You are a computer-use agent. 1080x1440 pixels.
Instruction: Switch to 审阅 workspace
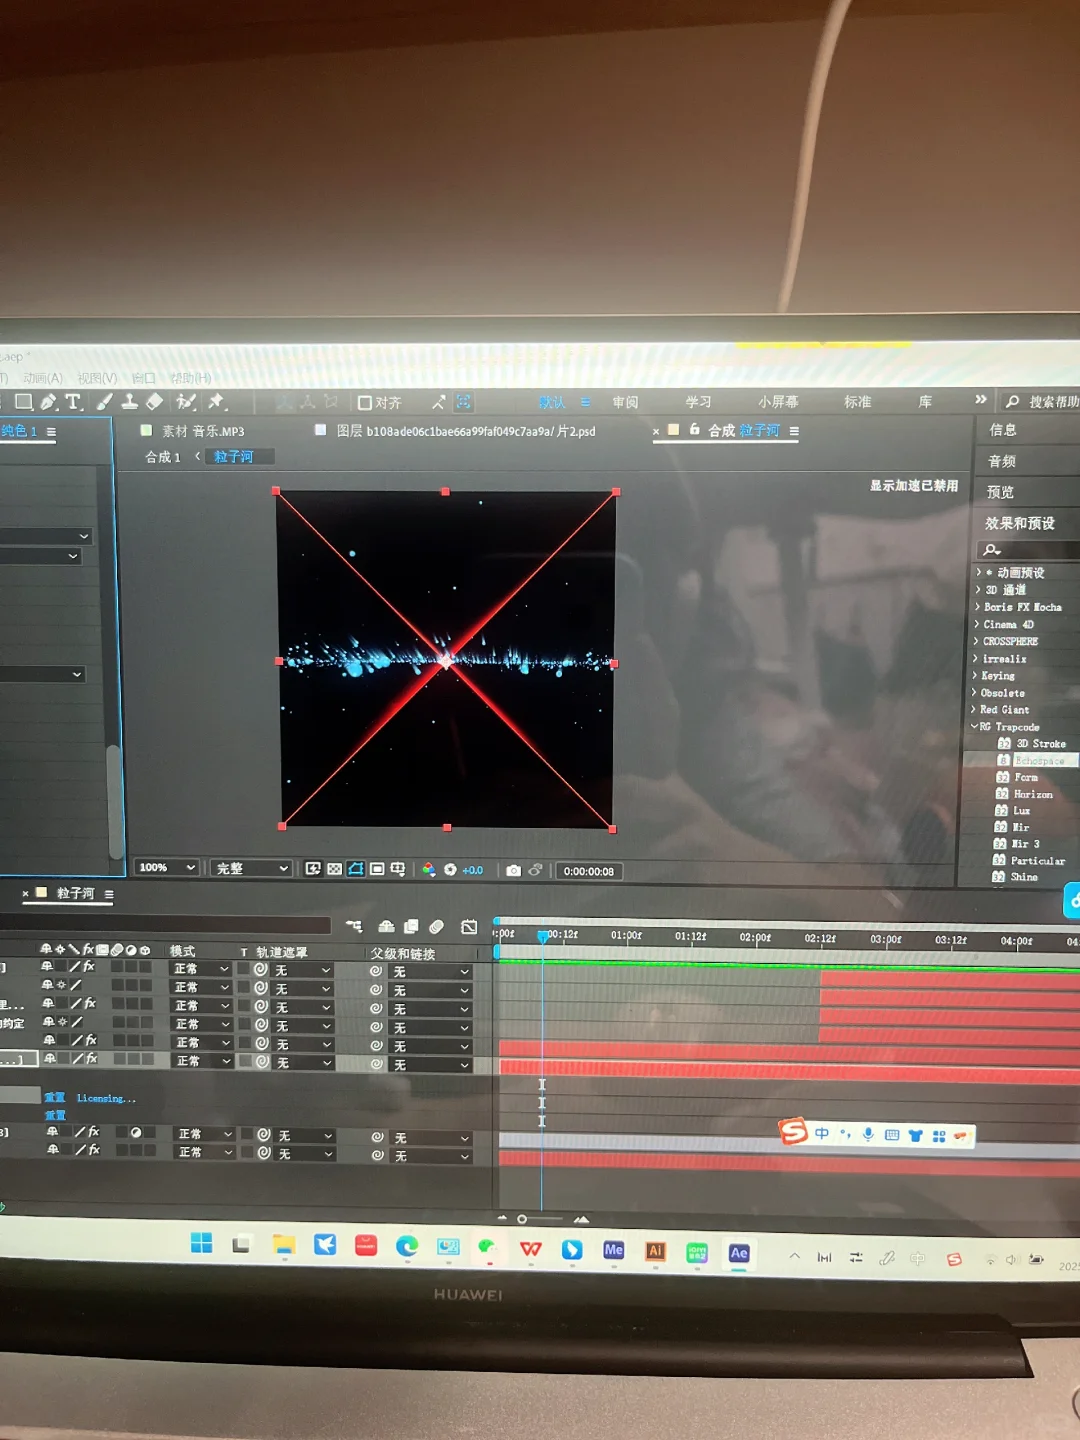[625, 402]
